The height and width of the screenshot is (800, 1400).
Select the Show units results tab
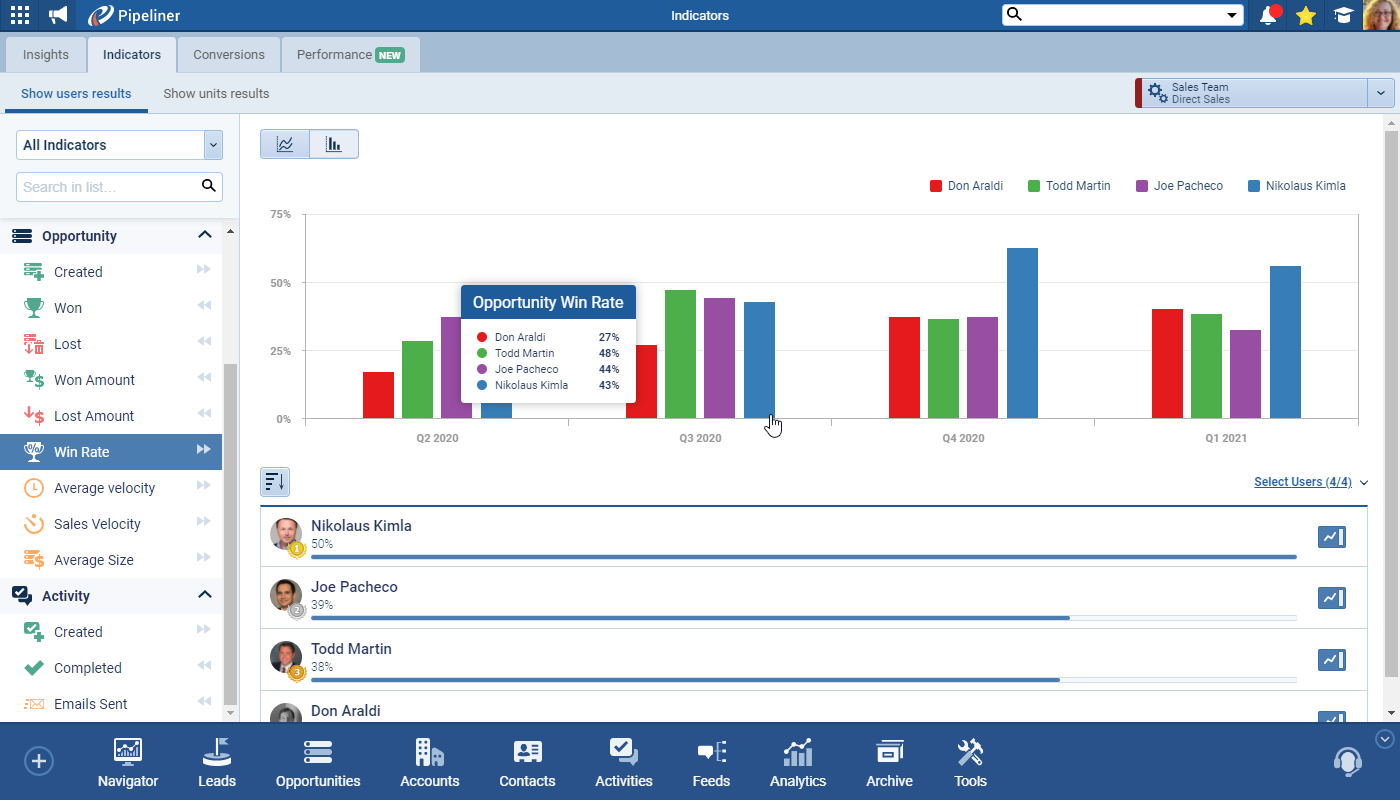click(216, 94)
